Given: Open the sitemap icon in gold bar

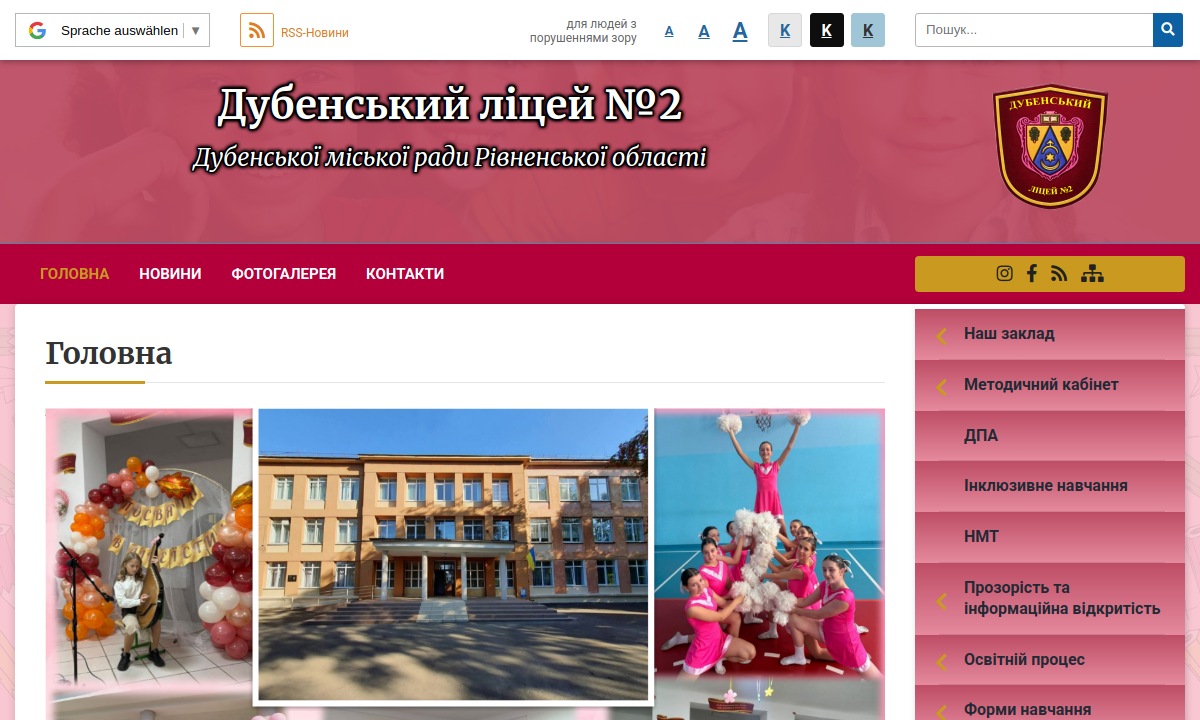Looking at the screenshot, I should [1092, 273].
